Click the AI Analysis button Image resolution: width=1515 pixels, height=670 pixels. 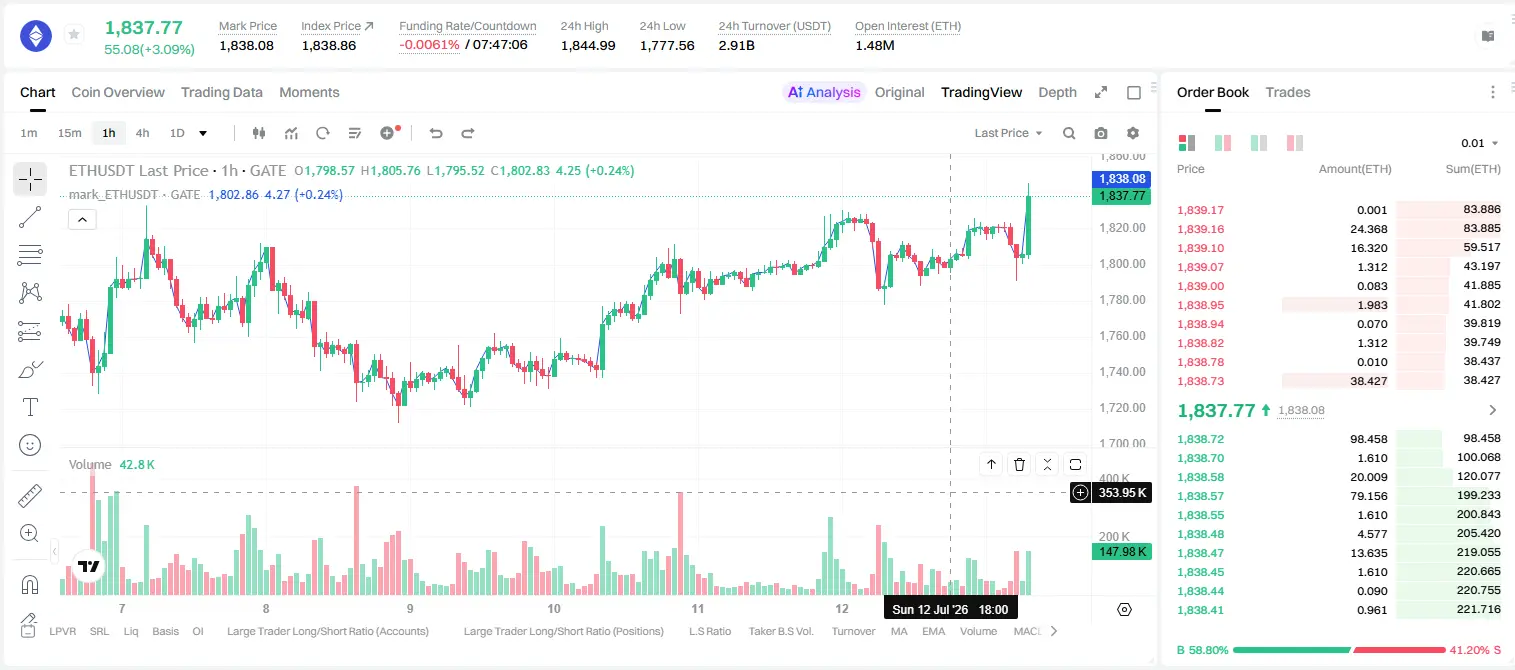click(x=824, y=92)
